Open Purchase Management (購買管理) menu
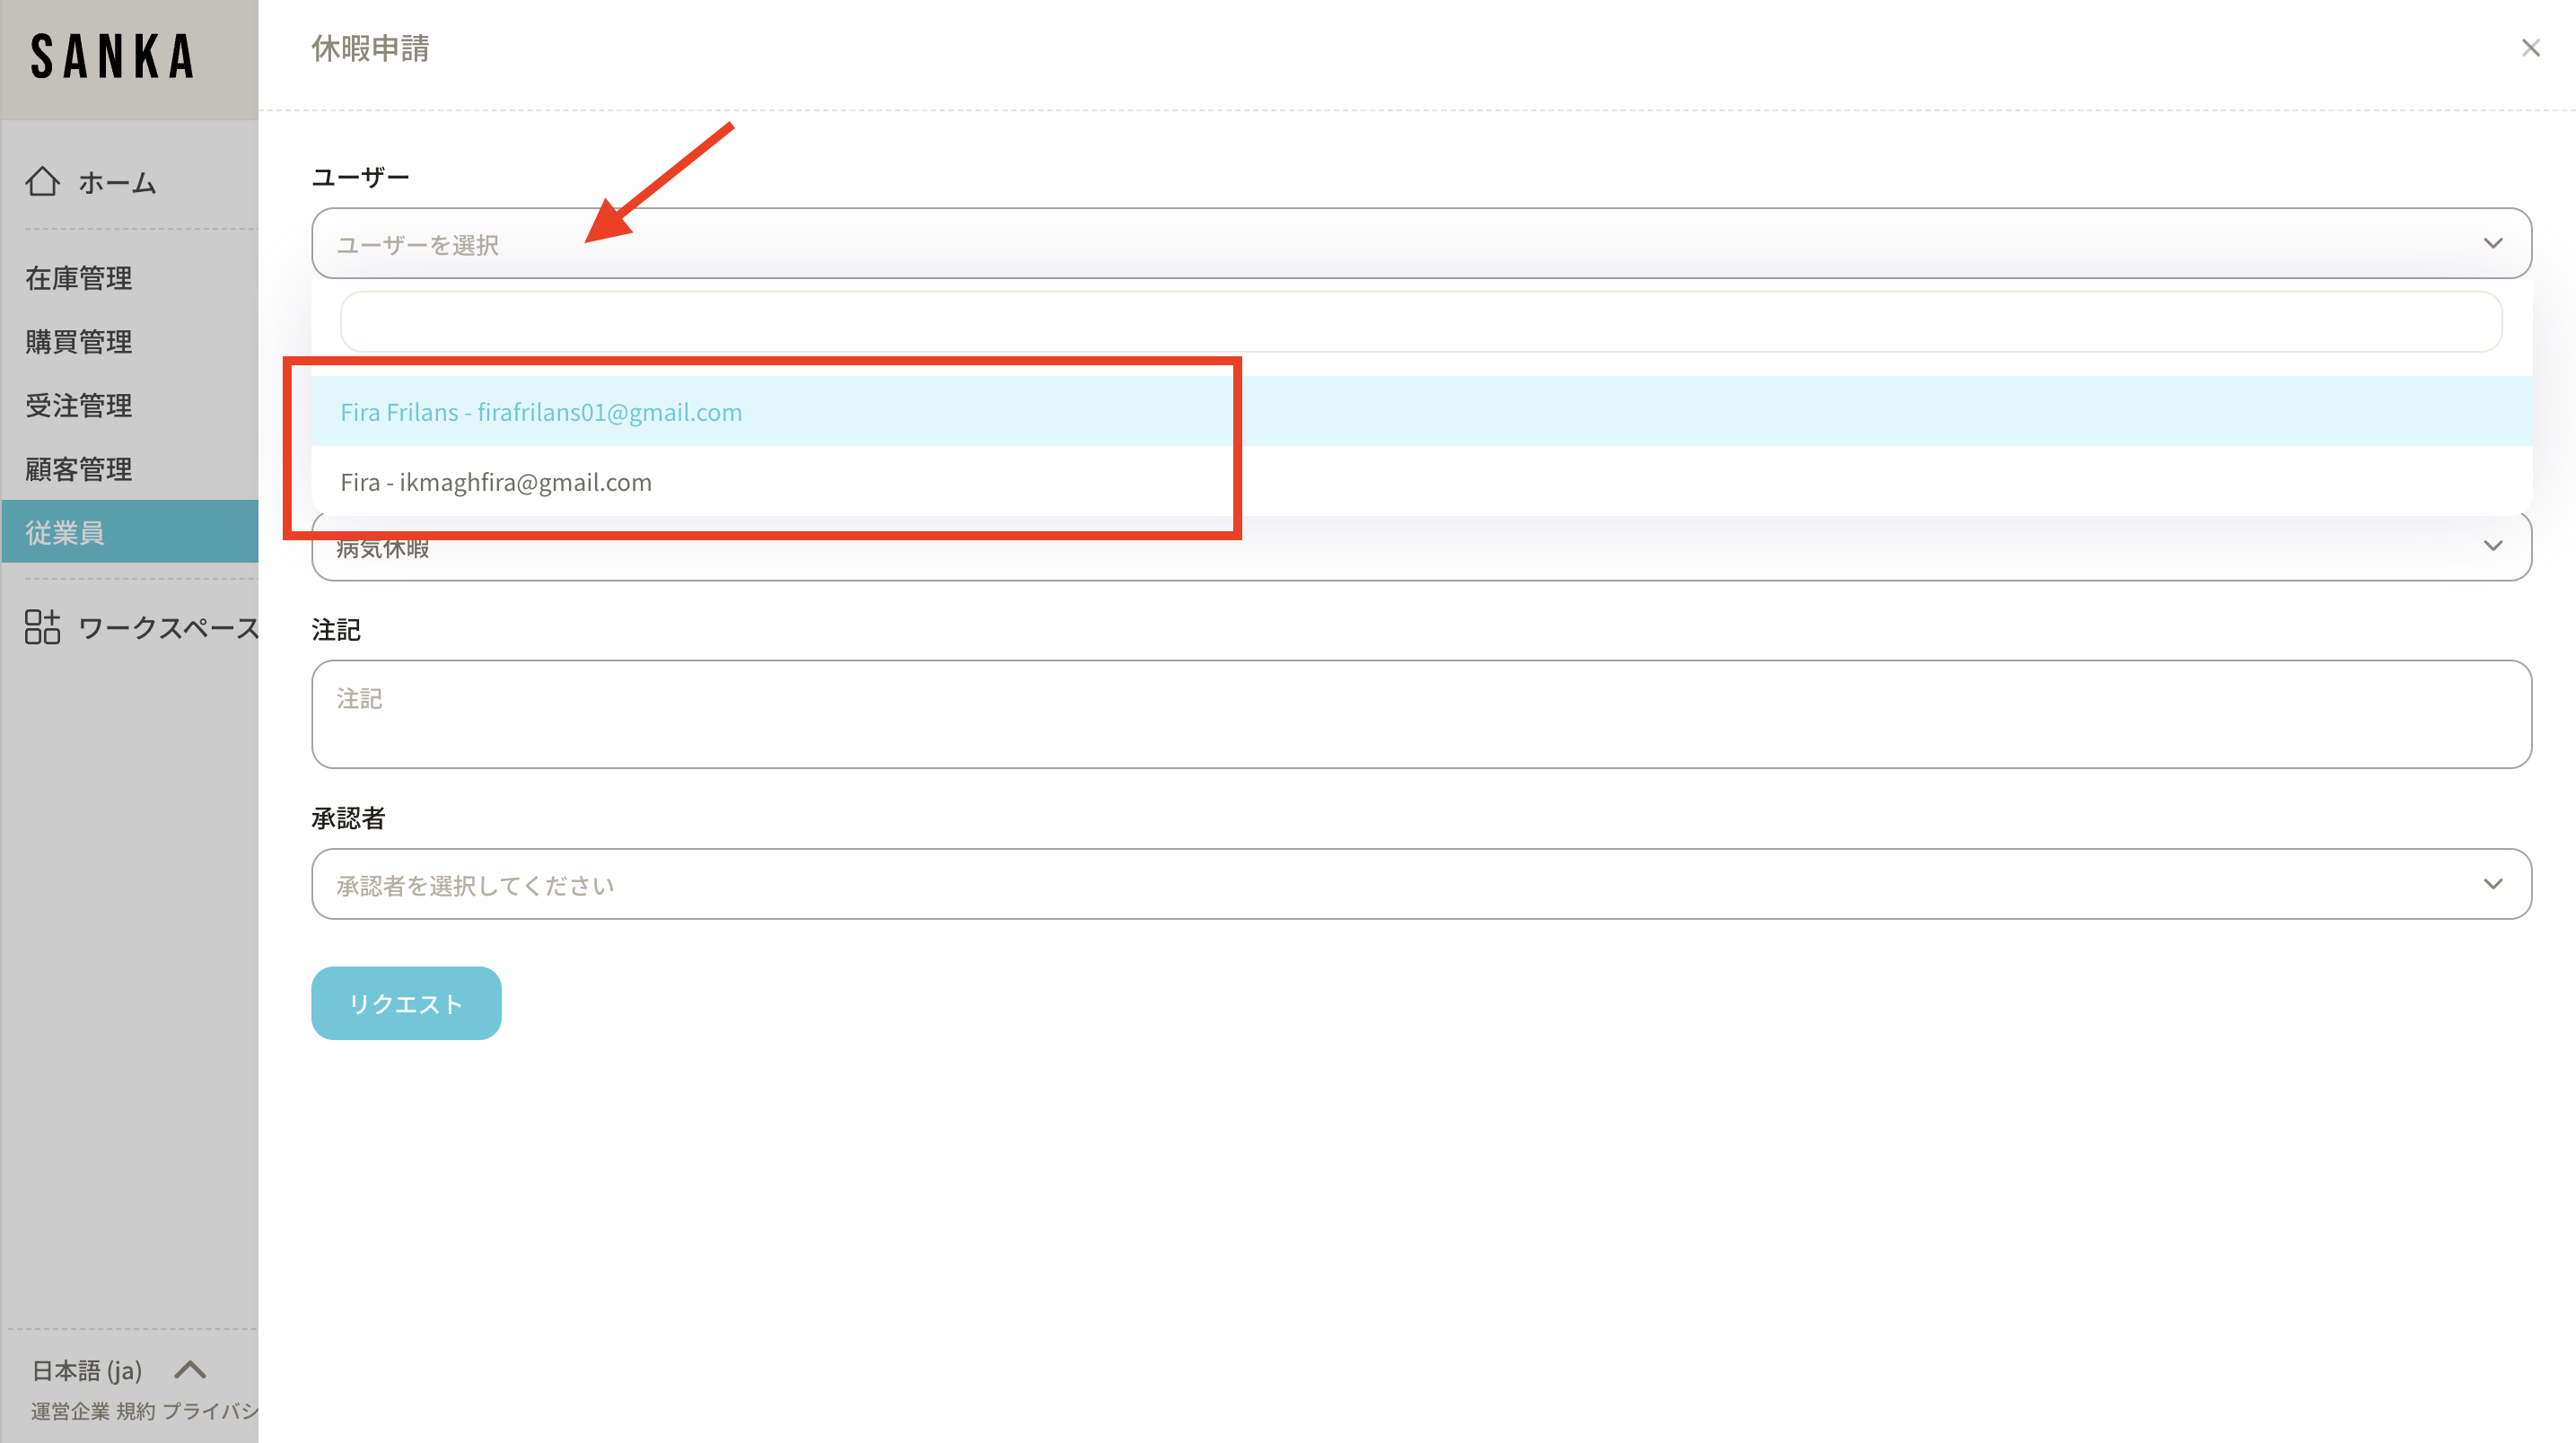2576x1443 pixels. [x=79, y=342]
